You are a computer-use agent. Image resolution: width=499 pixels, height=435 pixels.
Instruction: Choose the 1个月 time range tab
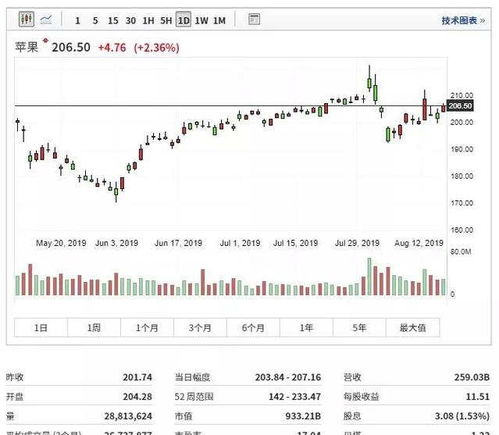(x=147, y=328)
